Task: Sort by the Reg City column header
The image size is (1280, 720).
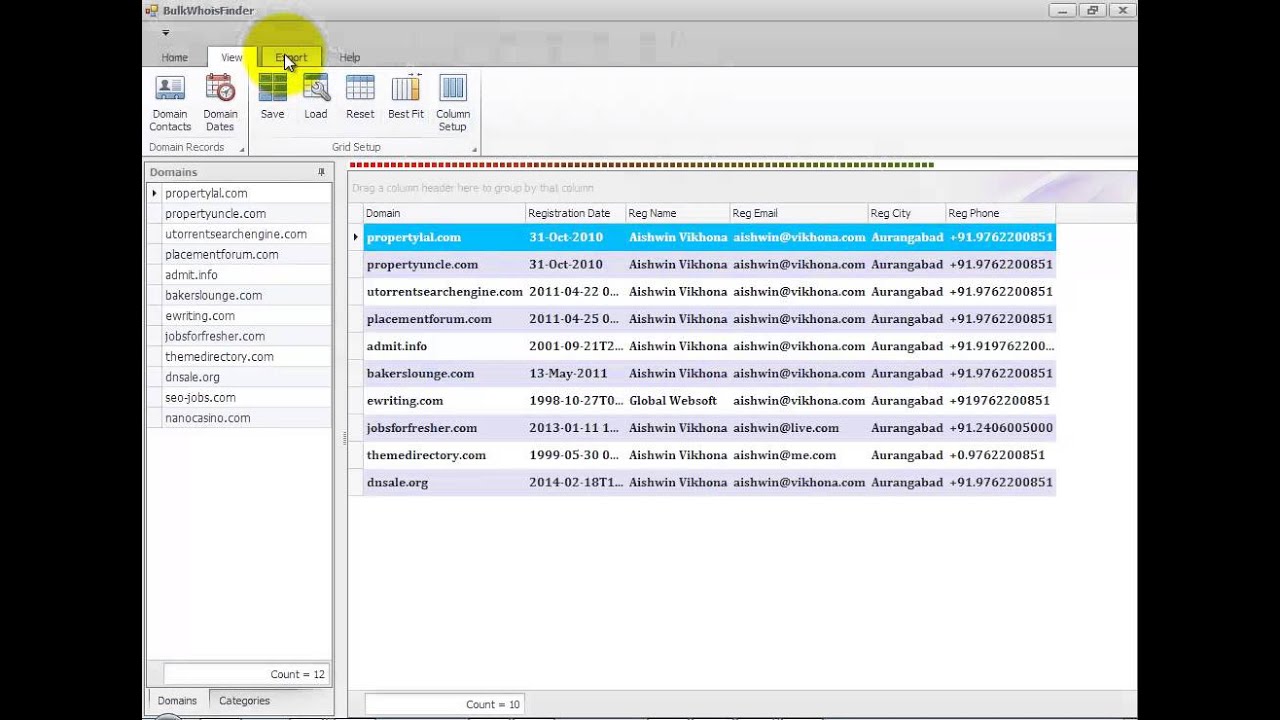Action: 906,213
